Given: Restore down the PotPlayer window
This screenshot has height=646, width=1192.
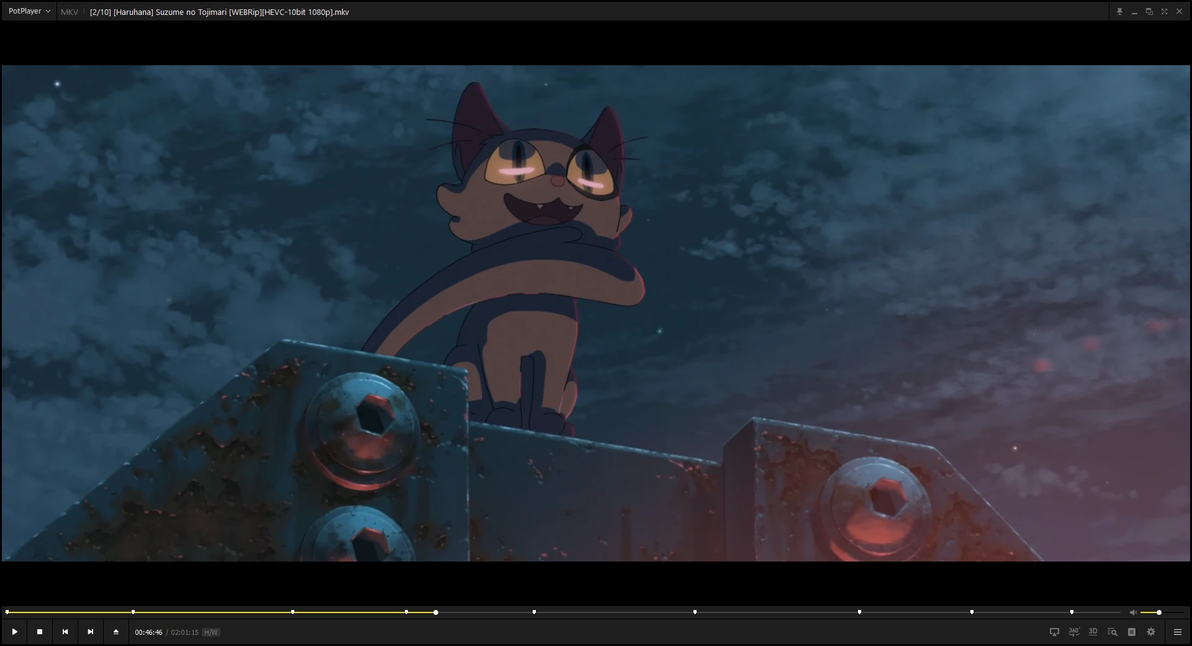Looking at the screenshot, I should [1149, 11].
